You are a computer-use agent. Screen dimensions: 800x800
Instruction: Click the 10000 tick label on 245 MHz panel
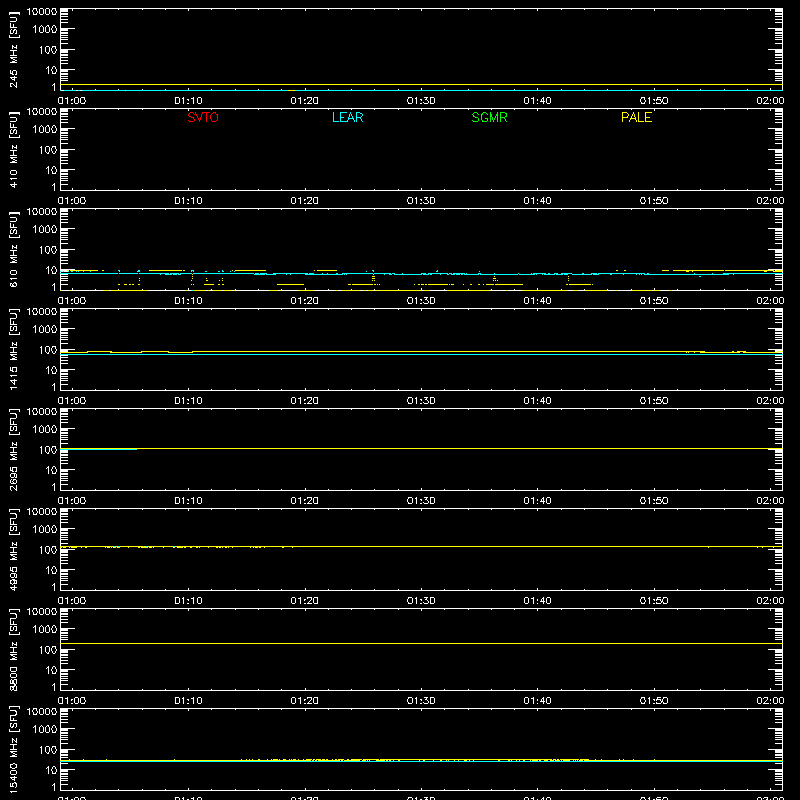(x=42, y=12)
